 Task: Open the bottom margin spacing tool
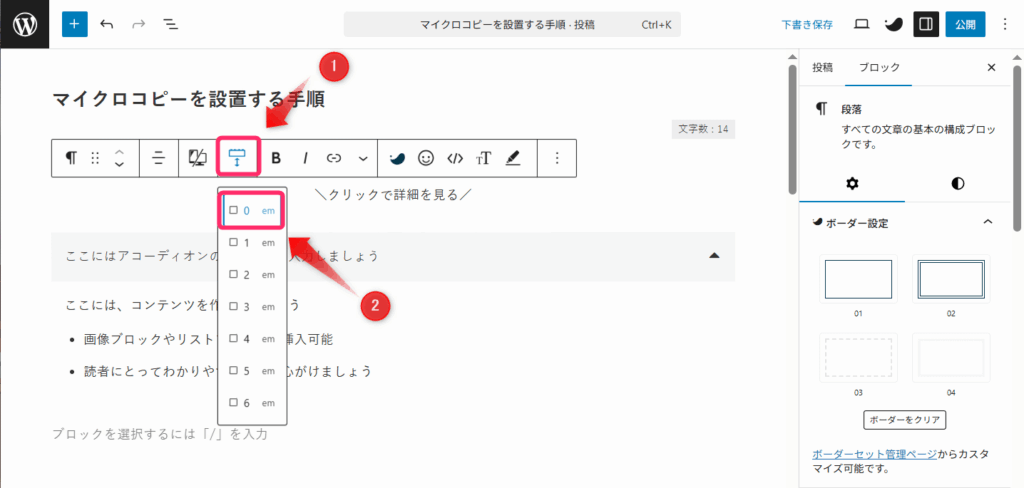click(238, 157)
